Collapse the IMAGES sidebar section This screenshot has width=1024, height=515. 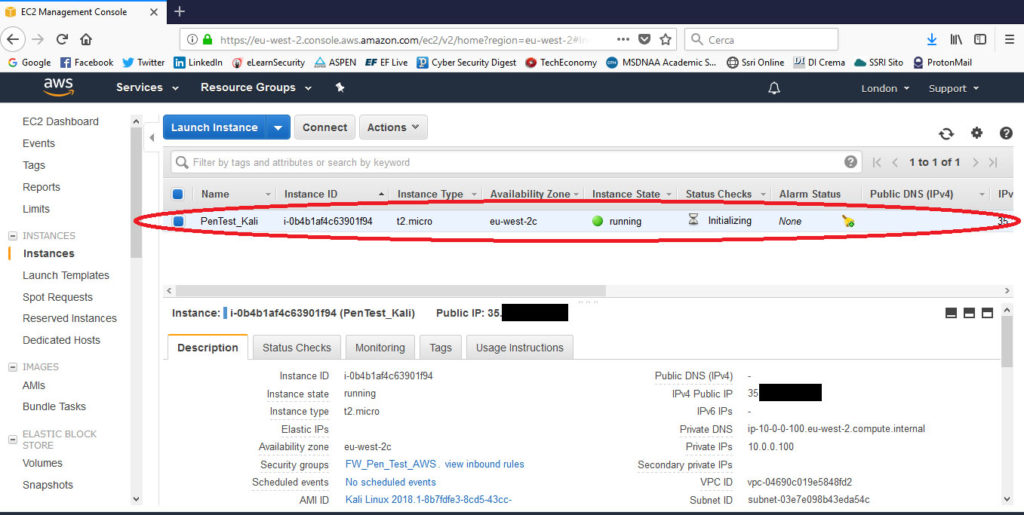pyautogui.click(x=12, y=367)
